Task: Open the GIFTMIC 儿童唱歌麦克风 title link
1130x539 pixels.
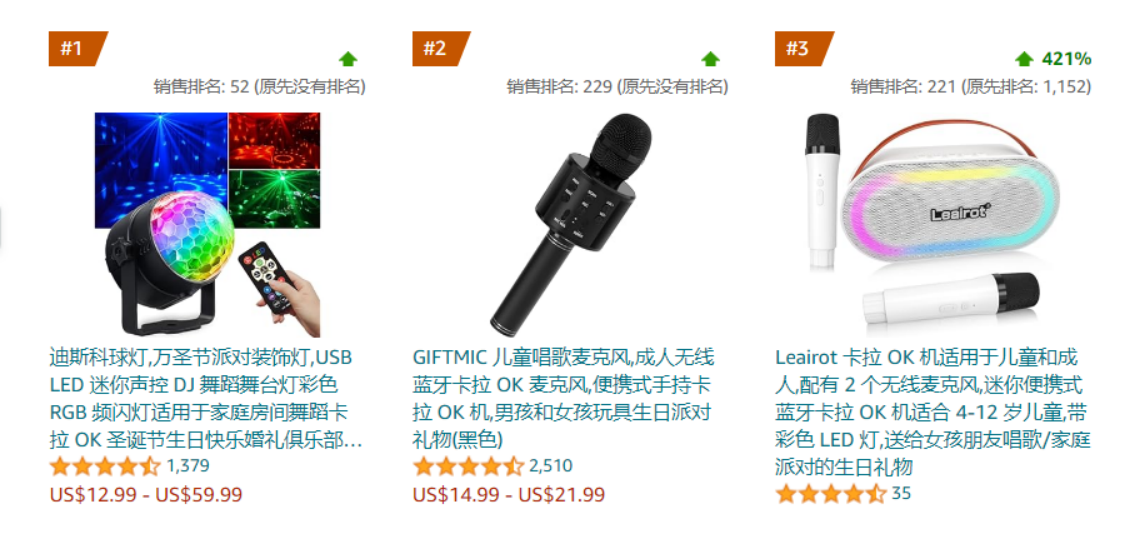Action: click(x=564, y=398)
